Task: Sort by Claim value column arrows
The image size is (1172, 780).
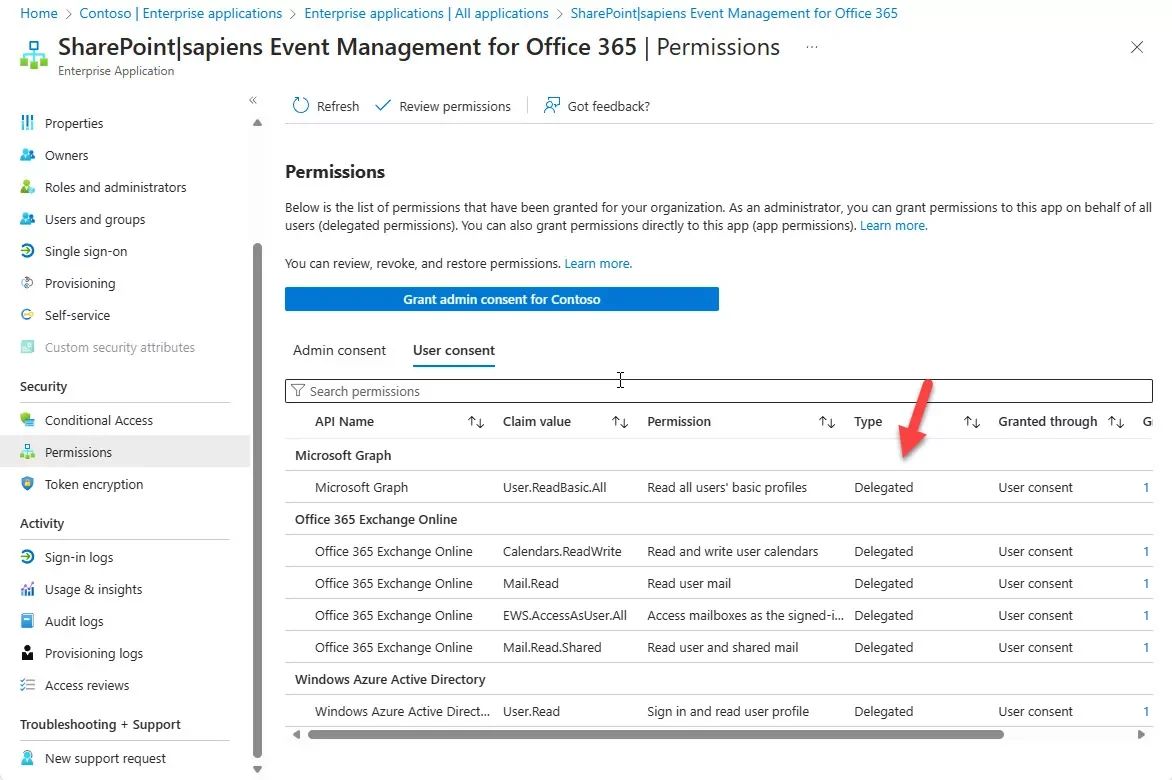Action: coord(620,422)
